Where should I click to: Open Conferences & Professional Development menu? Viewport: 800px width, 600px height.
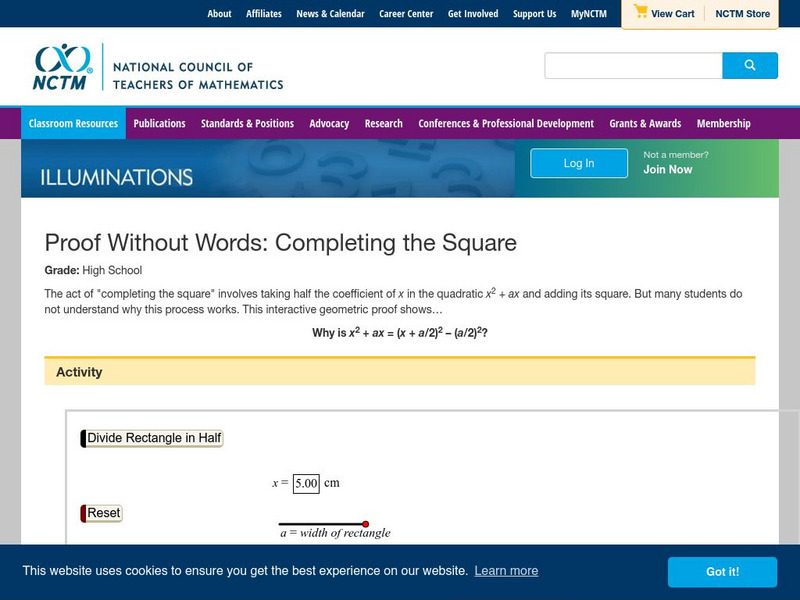coord(506,124)
